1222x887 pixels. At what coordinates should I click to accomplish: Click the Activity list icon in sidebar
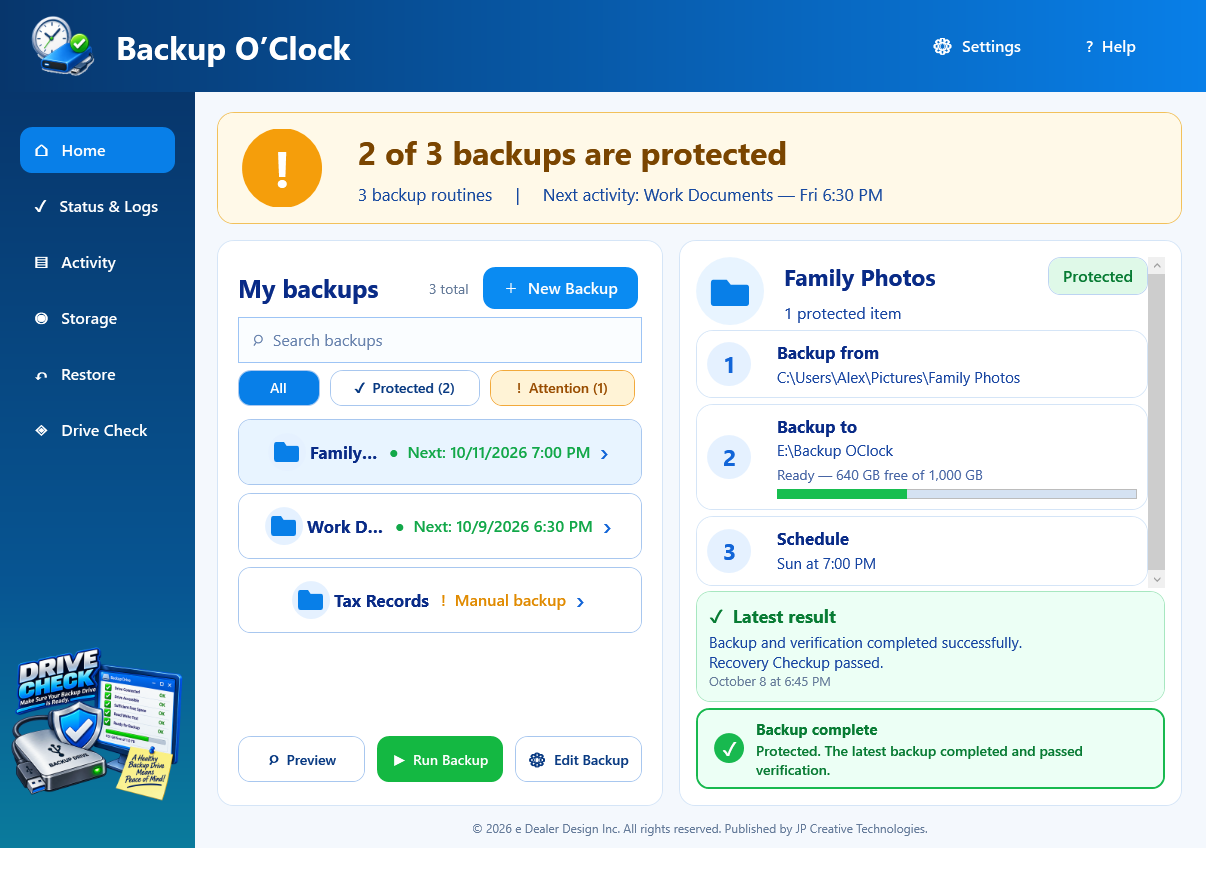41,263
